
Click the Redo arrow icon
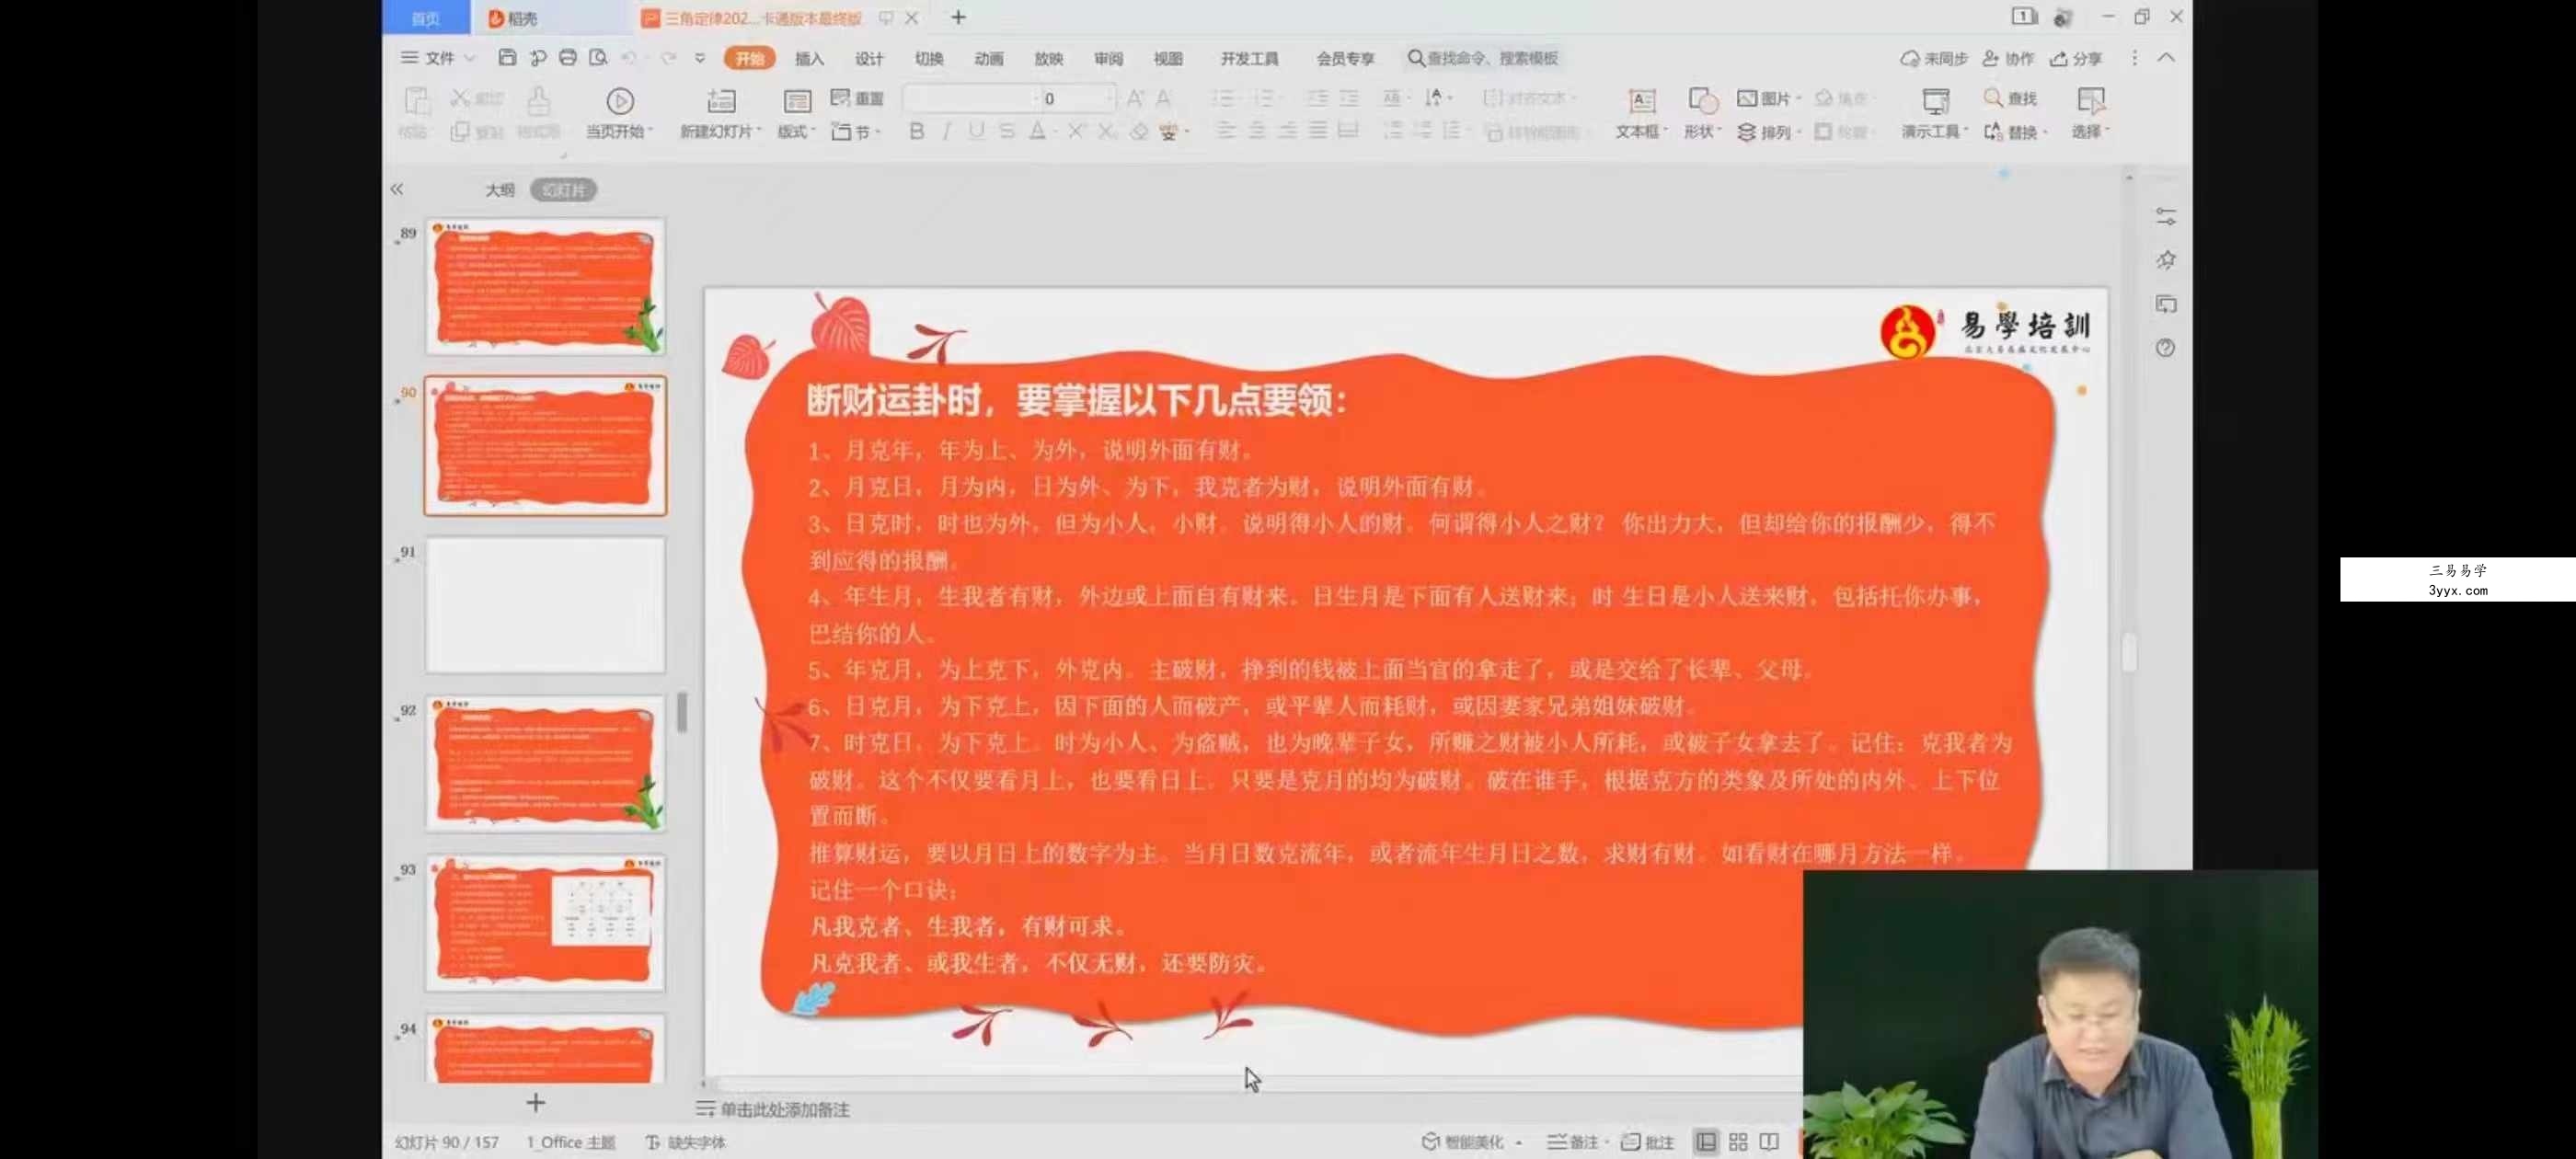pos(668,58)
